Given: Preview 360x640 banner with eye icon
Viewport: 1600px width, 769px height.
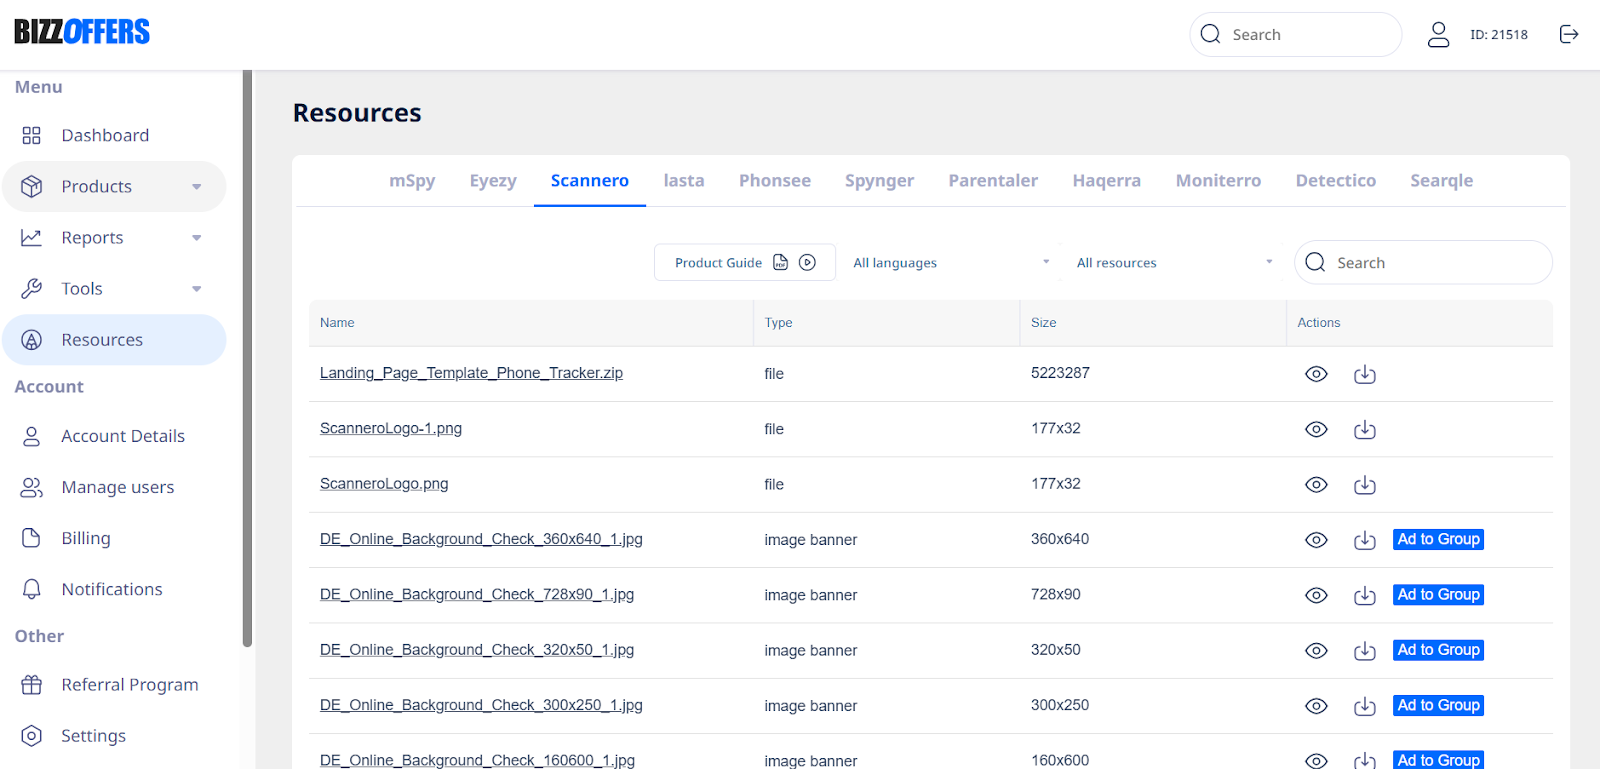Looking at the screenshot, I should point(1317,540).
